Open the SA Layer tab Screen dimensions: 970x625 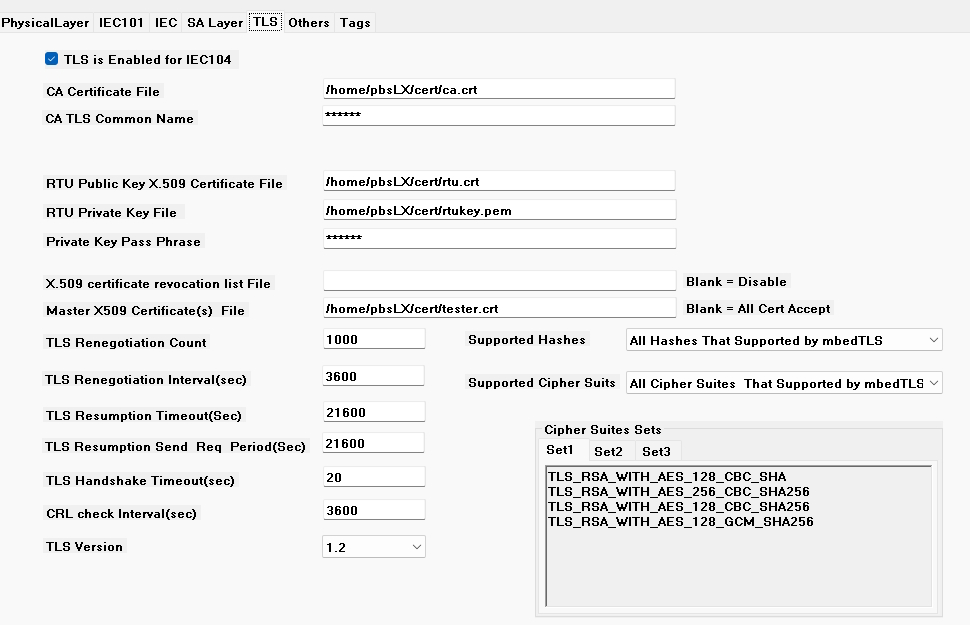point(214,21)
